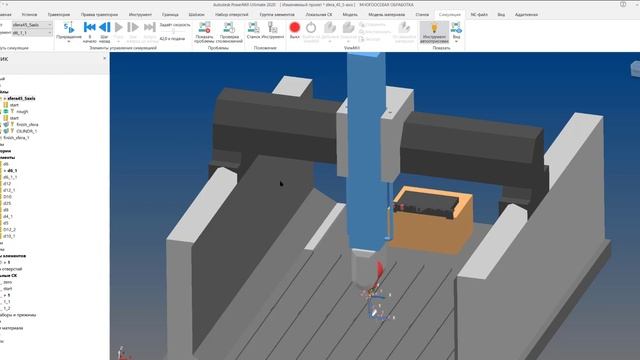640x360 pixels.
Task: Click the window layout icon in title bar
Action: tap(623, 4)
